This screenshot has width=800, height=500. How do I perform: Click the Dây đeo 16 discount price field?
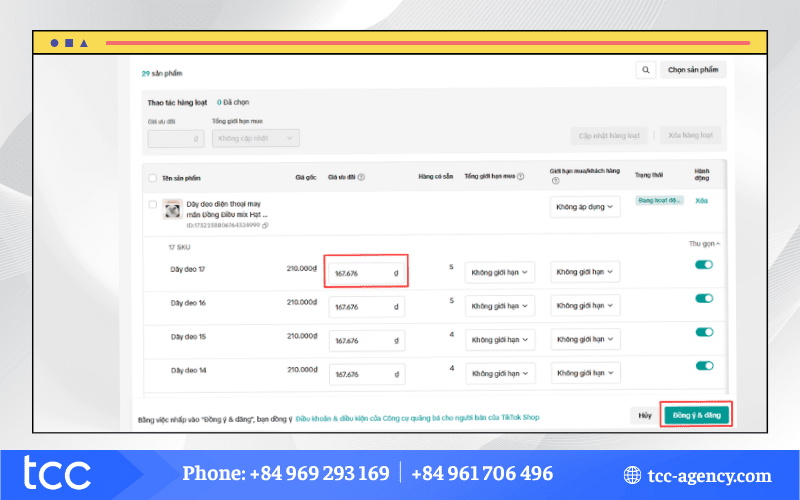pos(366,307)
